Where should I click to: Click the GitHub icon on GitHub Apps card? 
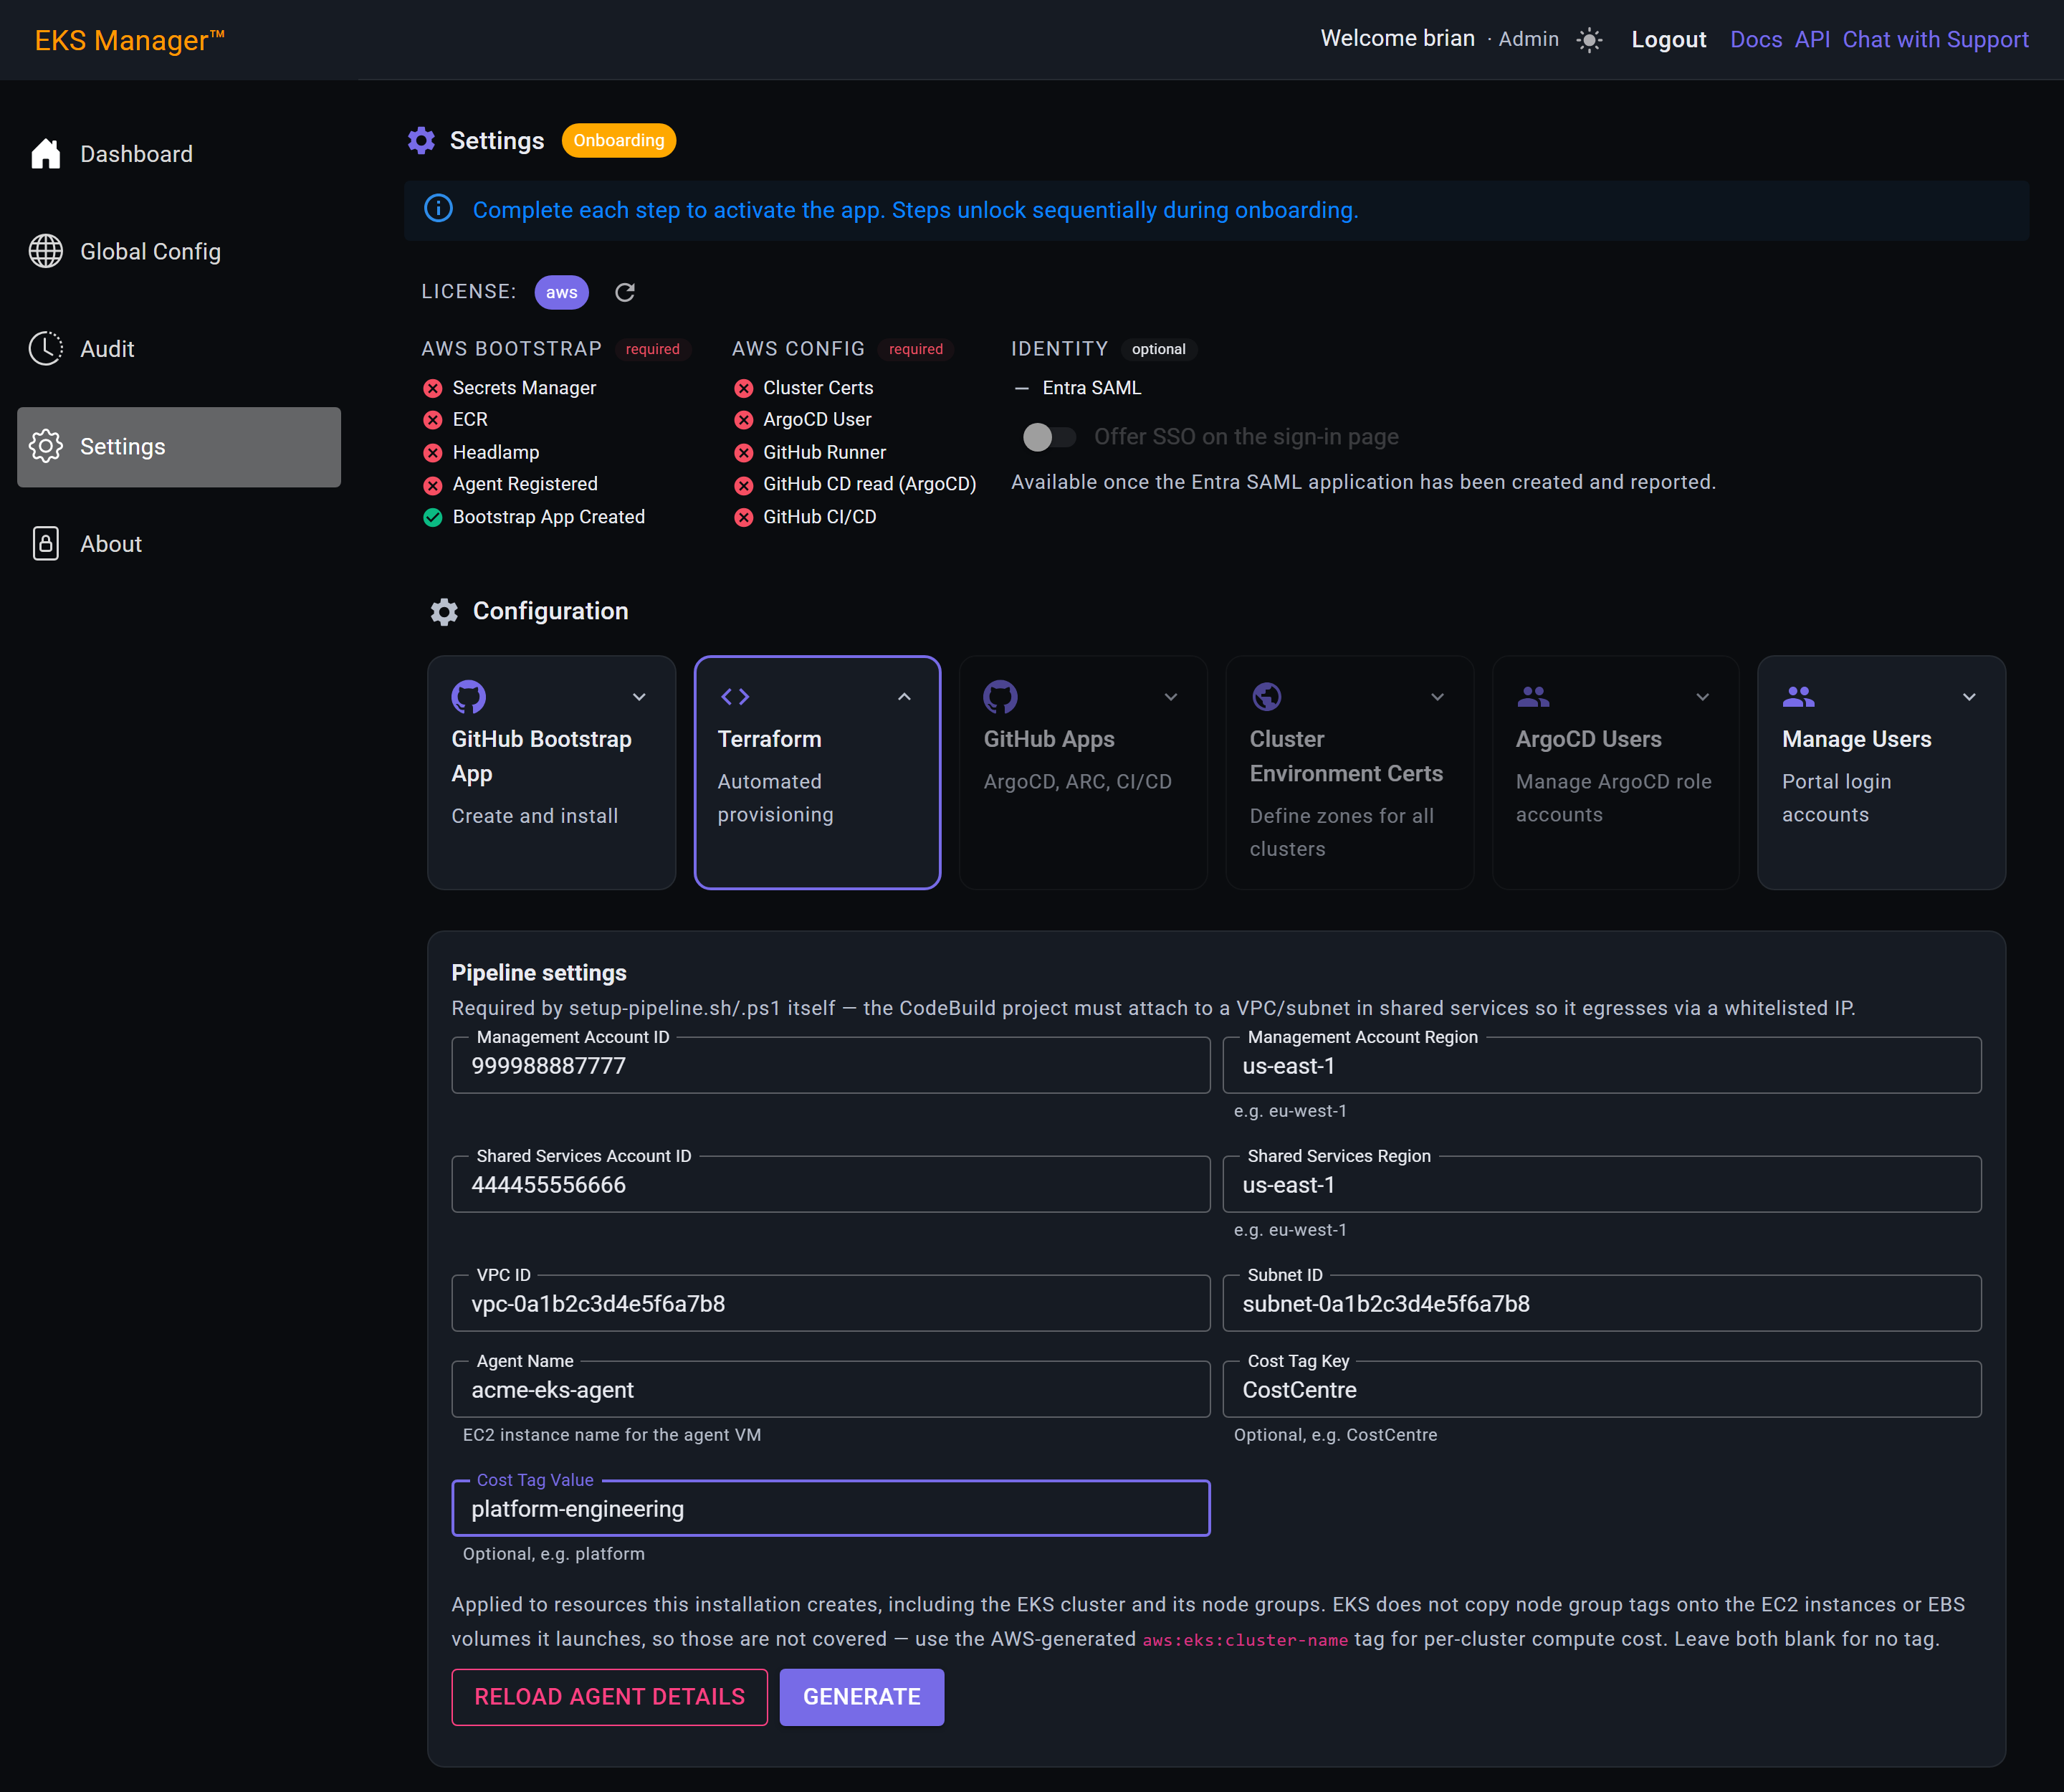pyautogui.click(x=1000, y=697)
